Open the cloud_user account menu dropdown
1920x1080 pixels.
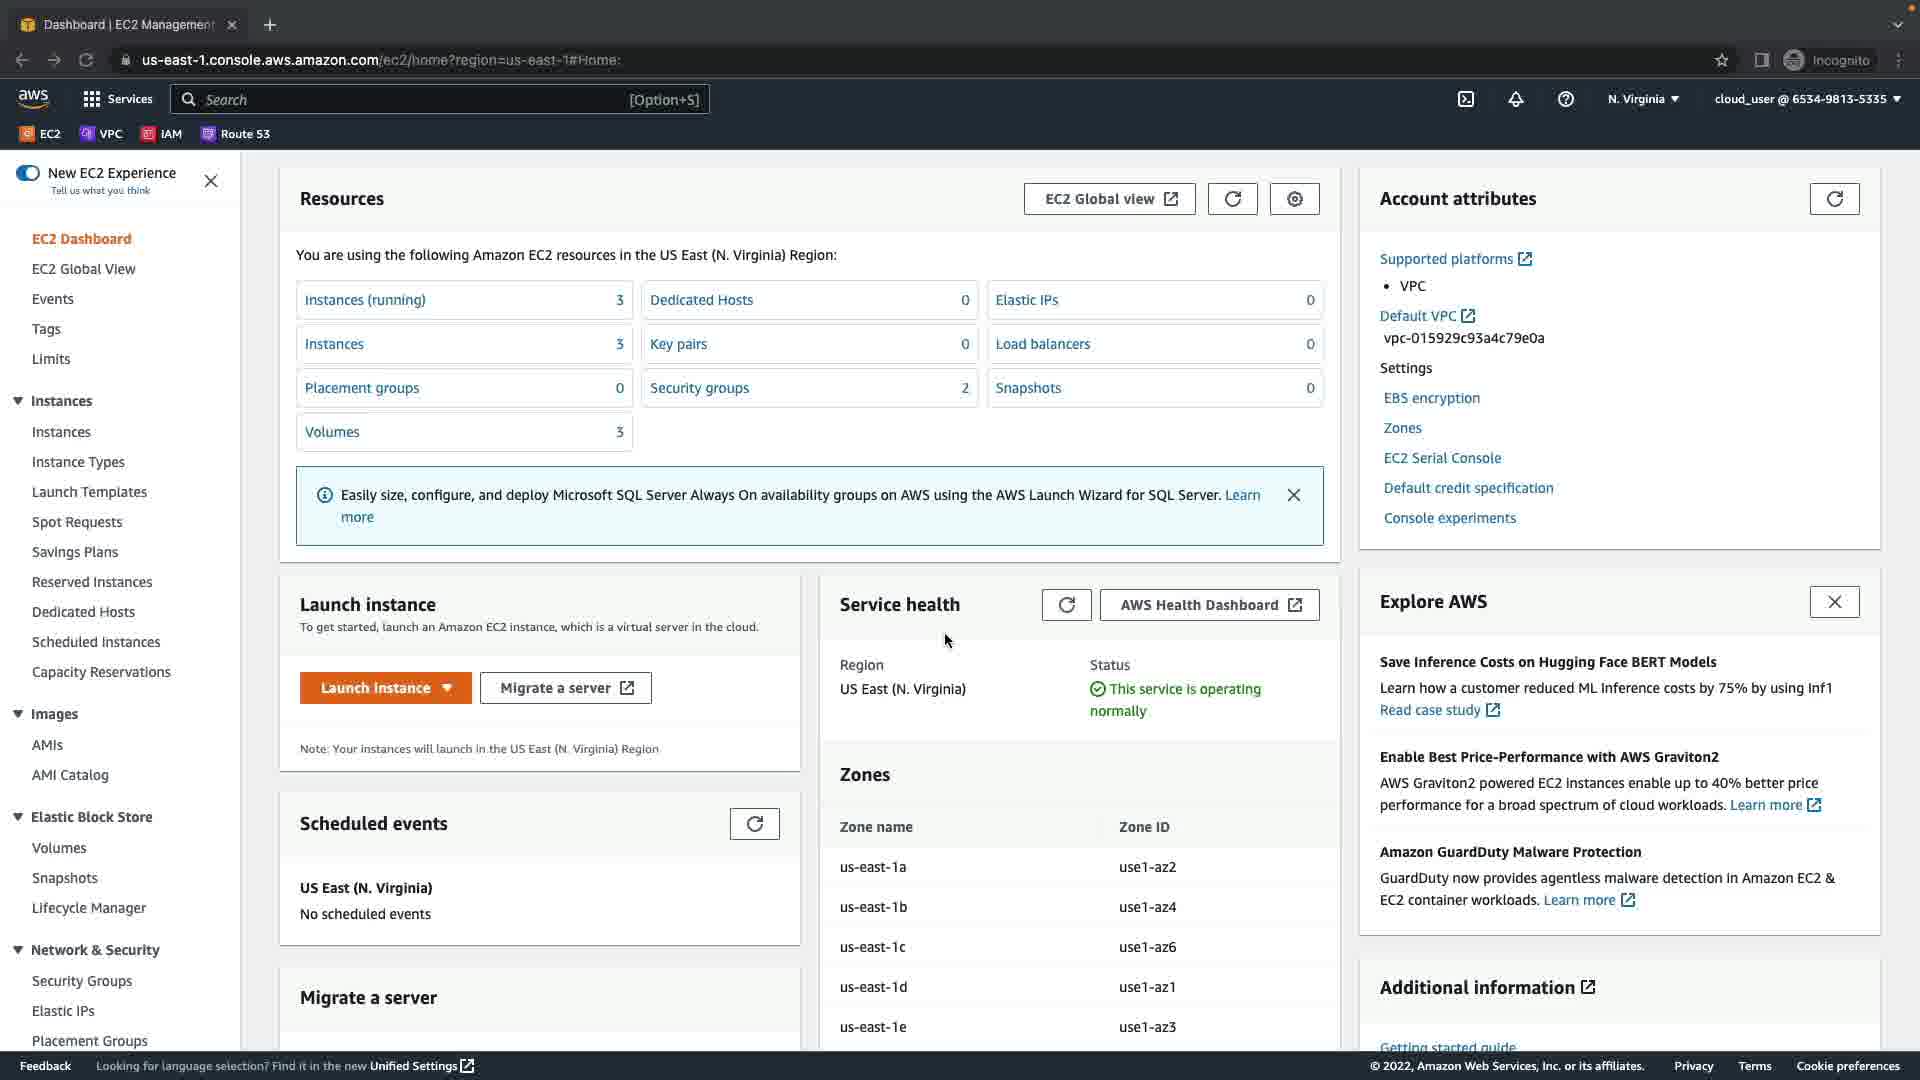[1807, 99]
